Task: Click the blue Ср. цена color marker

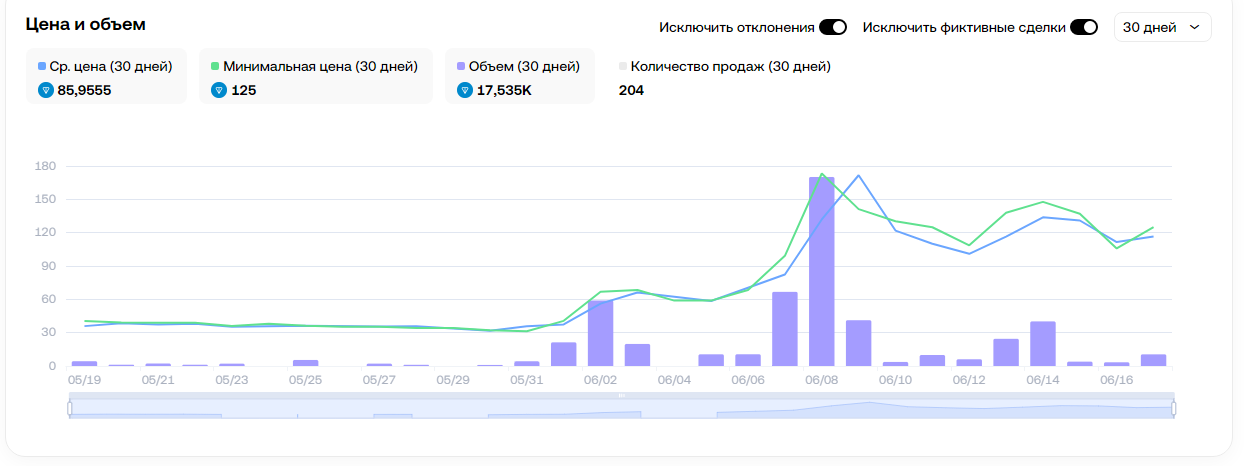Action: pos(42,67)
